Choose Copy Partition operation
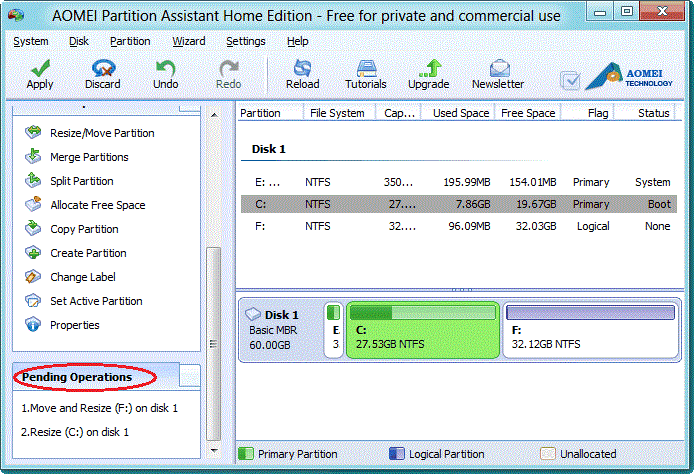Image resolution: width=694 pixels, height=474 pixels. [85, 229]
